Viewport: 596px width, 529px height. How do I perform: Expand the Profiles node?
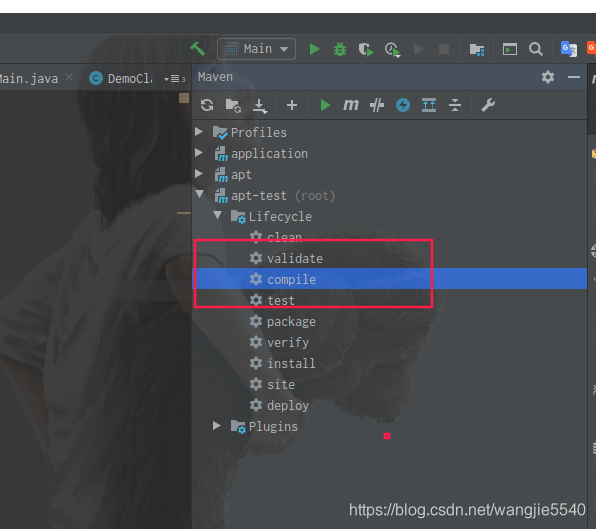pyautogui.click(x=199, y=132)
